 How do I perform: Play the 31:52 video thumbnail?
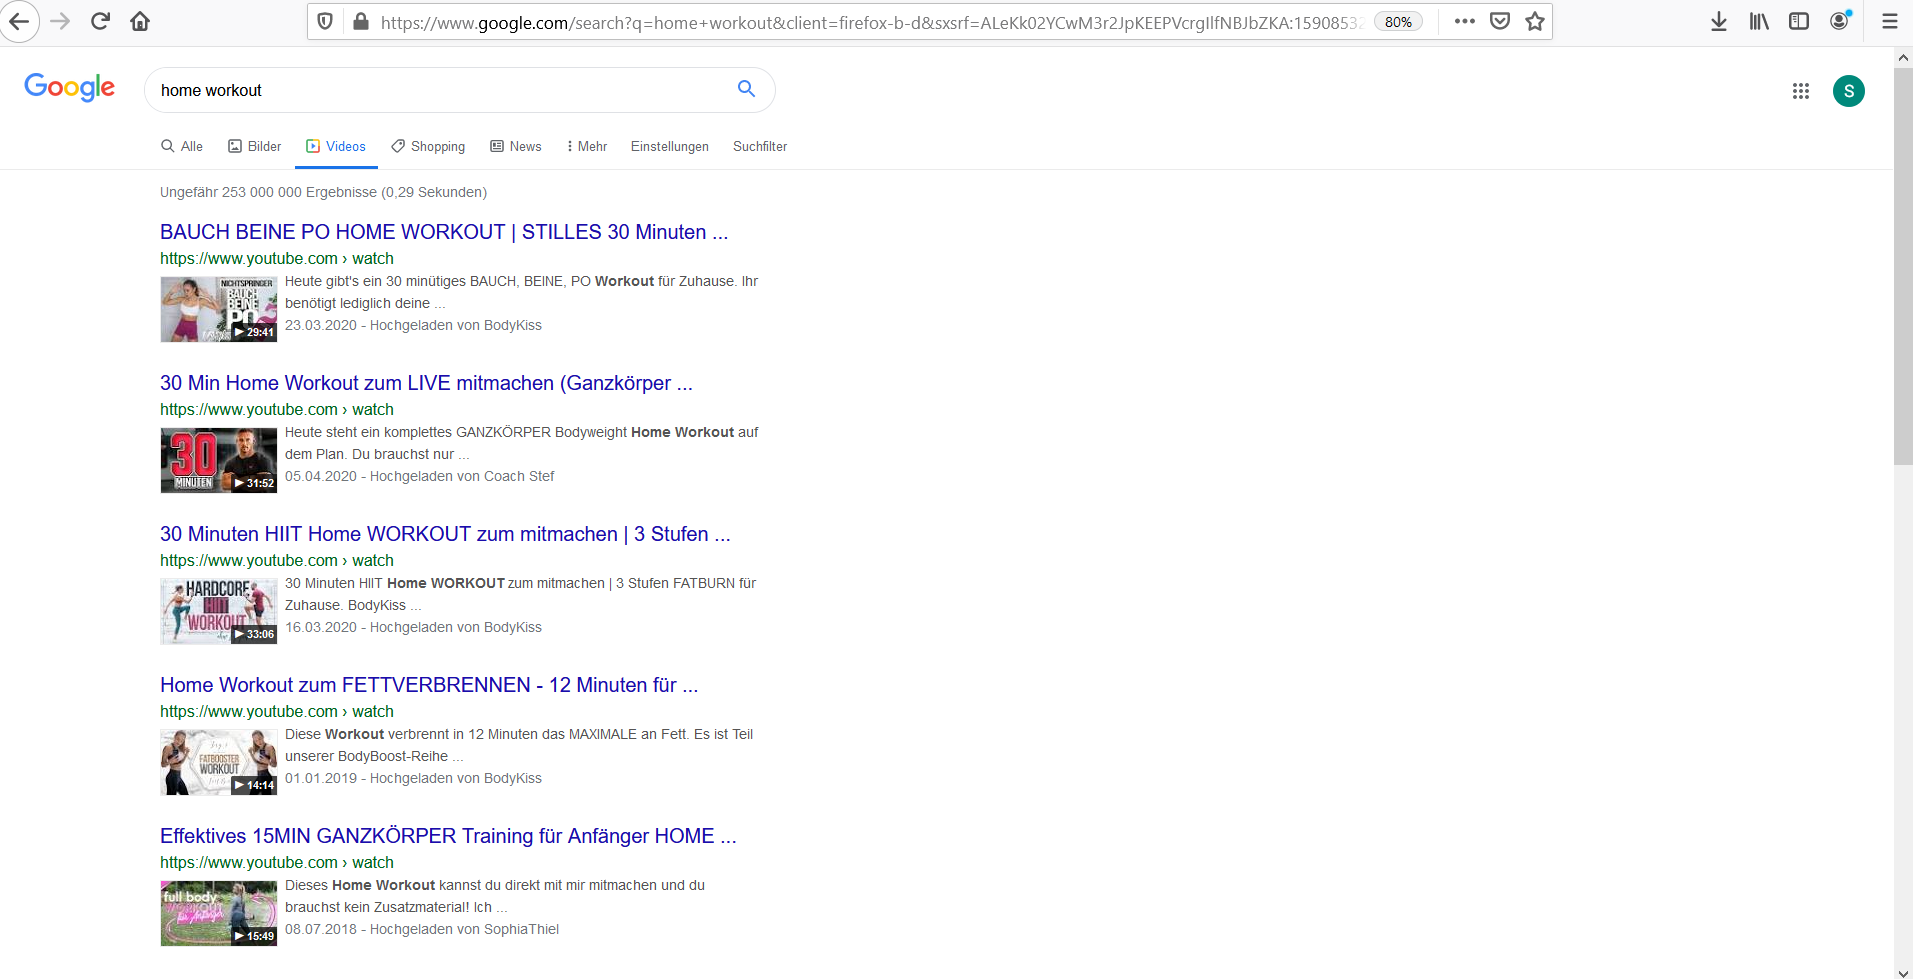click(219, 461)
